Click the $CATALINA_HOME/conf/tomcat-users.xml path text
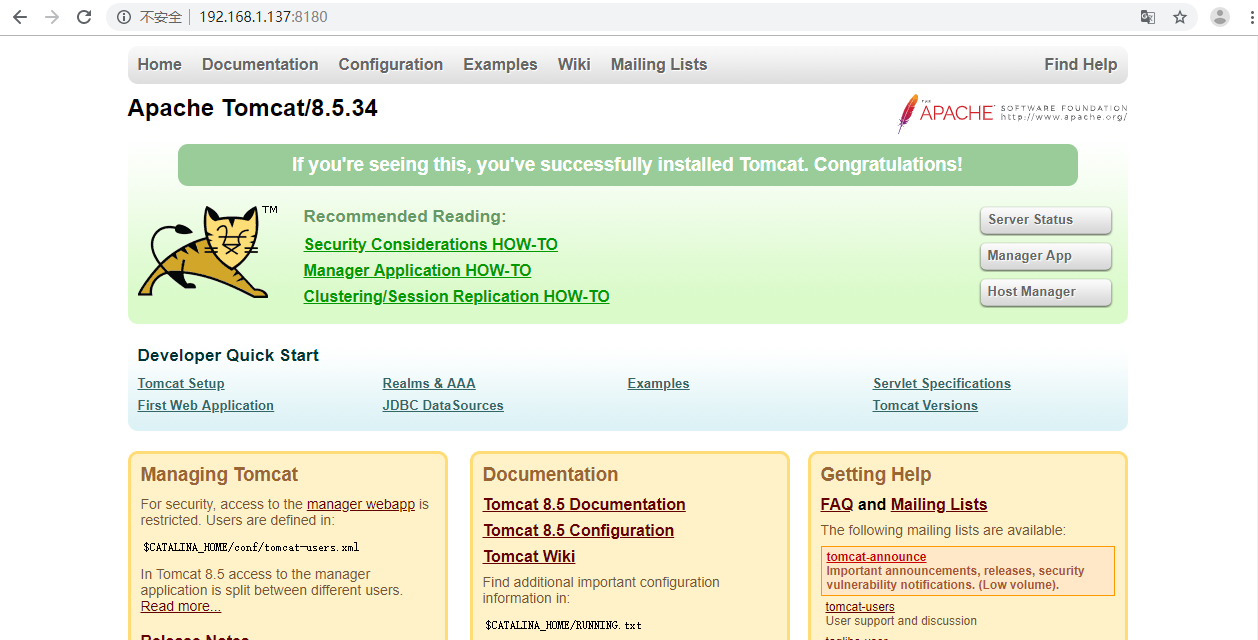The width and height of the screenshot is (1258, 640). 251,547
